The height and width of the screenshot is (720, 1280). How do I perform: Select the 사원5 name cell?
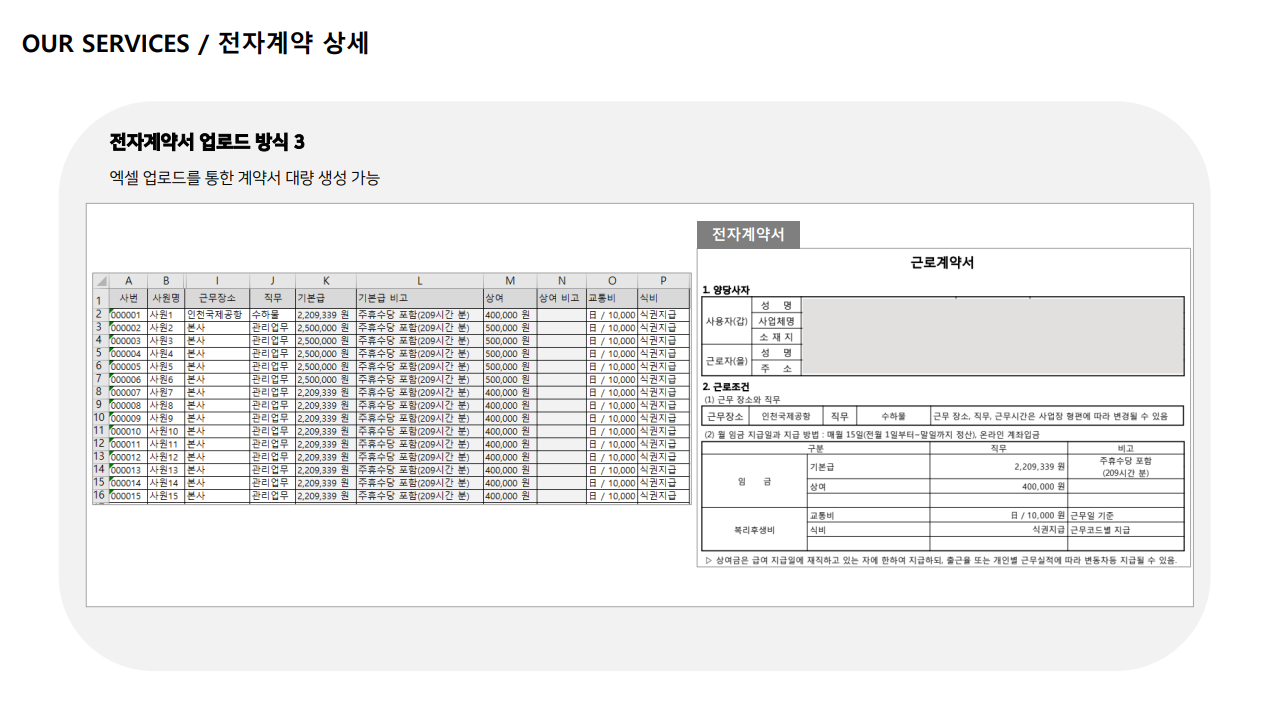pos(166,366)
